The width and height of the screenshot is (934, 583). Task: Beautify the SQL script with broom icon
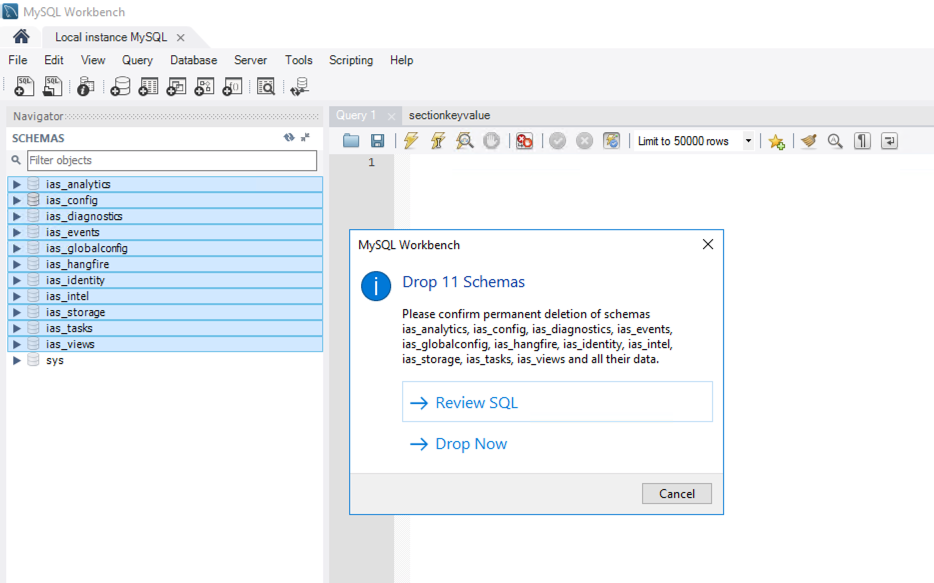(808, 140)
